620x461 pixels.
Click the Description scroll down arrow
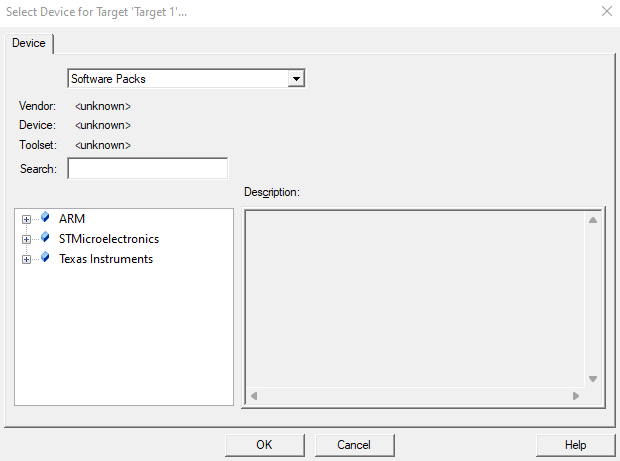click(592, 379)
